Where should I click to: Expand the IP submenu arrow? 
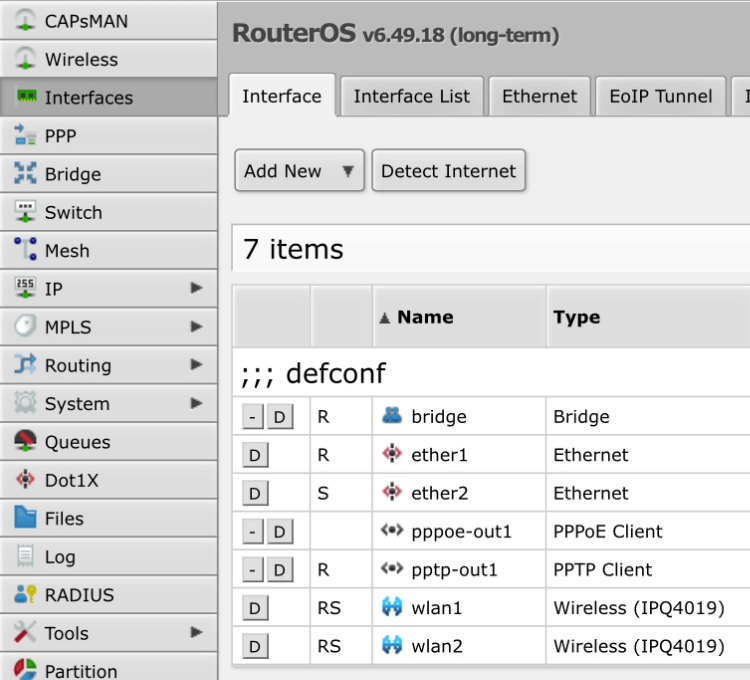pos(196,287)
